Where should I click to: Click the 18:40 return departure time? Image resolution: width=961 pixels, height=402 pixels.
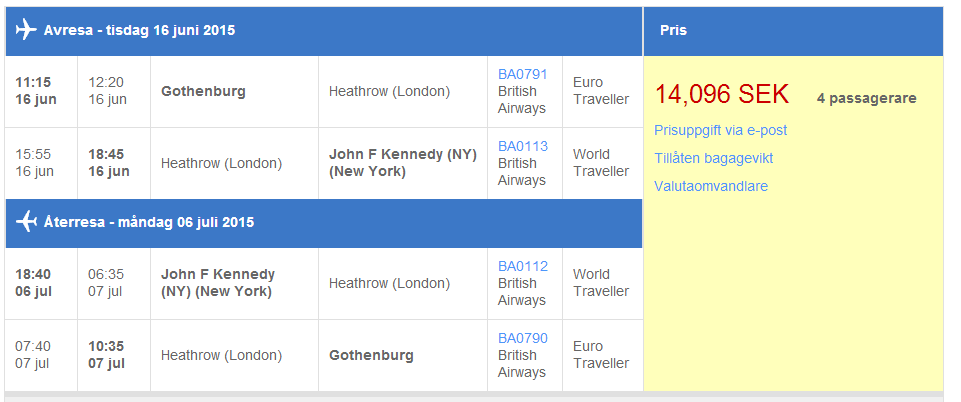[x=33, y=274]
